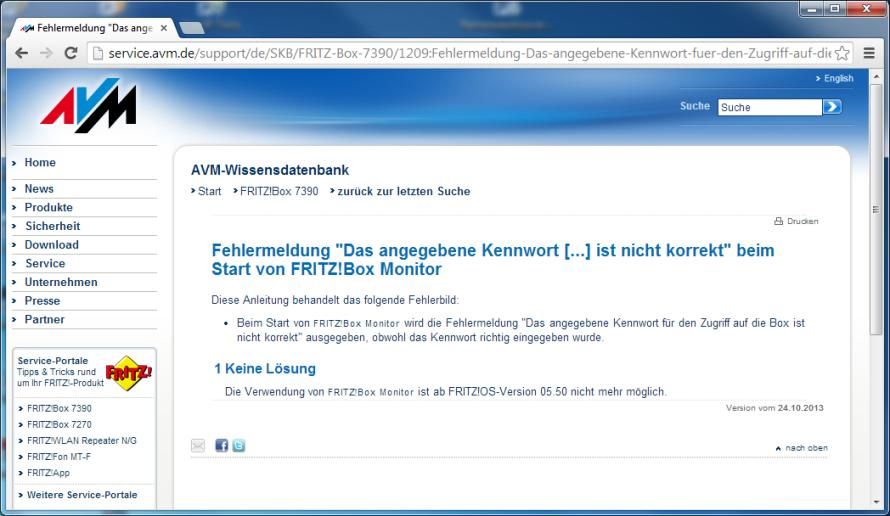Jump to top with nach oben
Viewport: 890px width, 516px height.
pos(801,448)
